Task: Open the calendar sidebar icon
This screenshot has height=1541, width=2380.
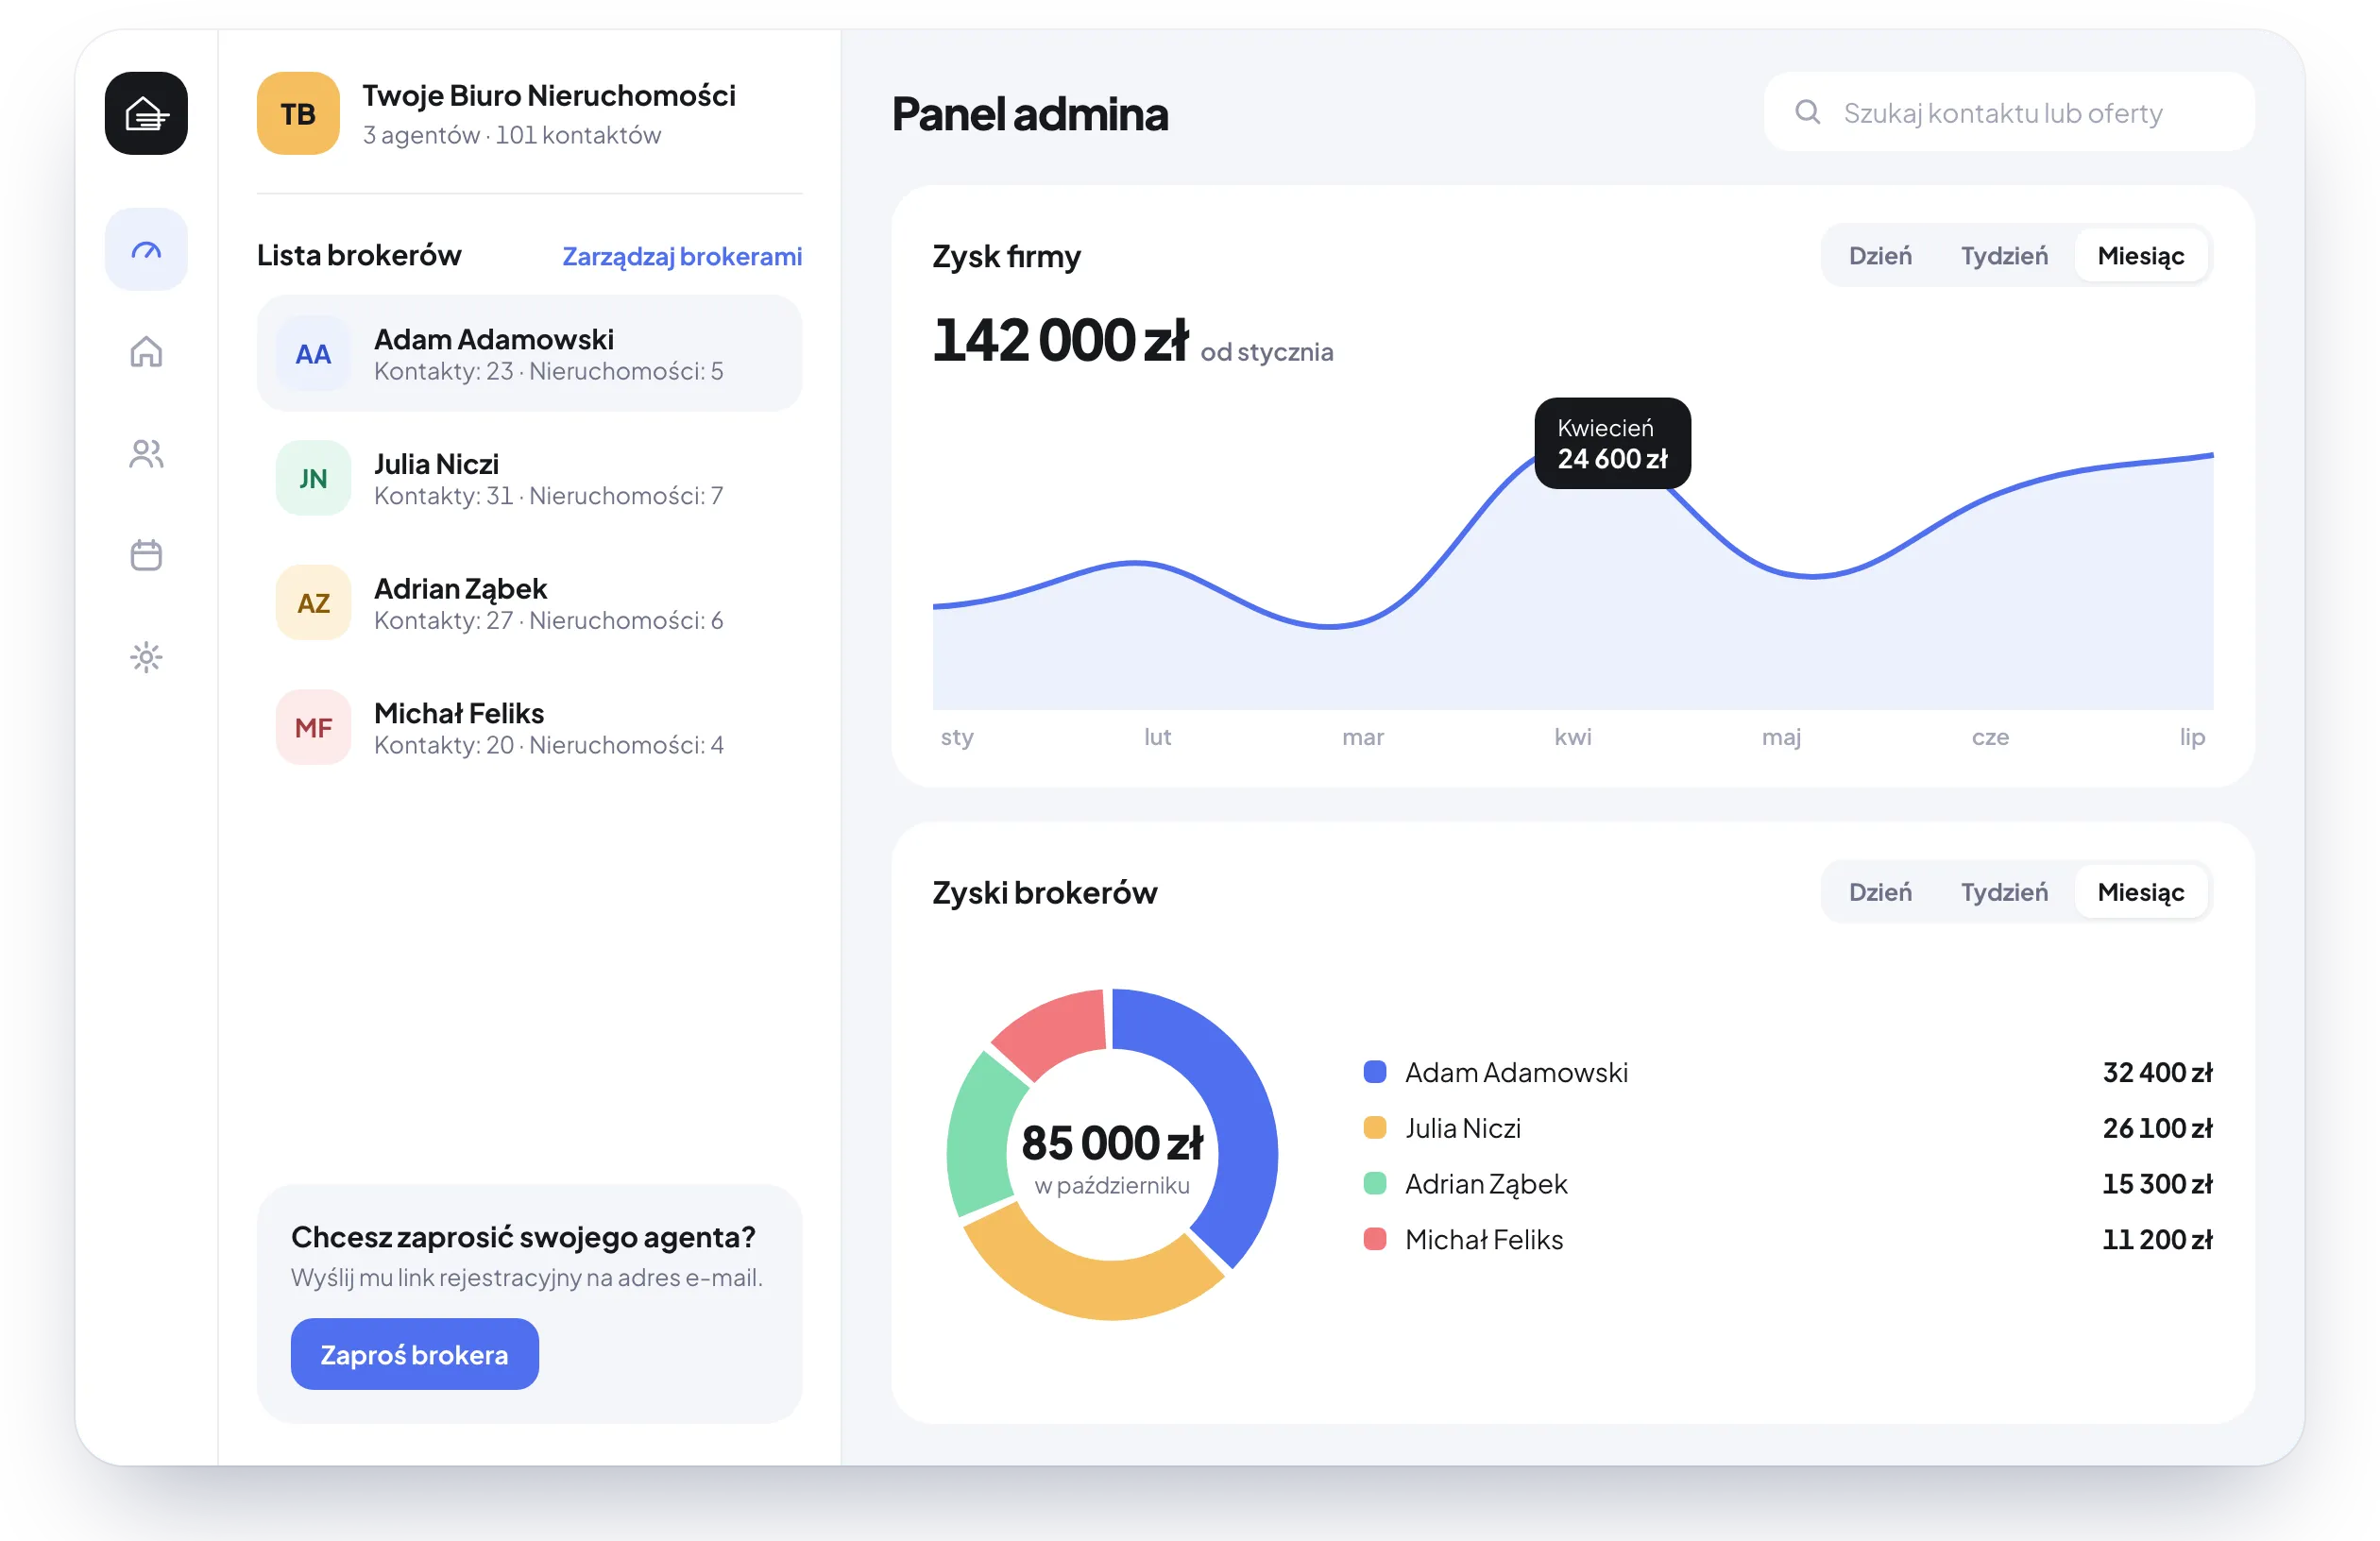Action: [x=146, y=555]
